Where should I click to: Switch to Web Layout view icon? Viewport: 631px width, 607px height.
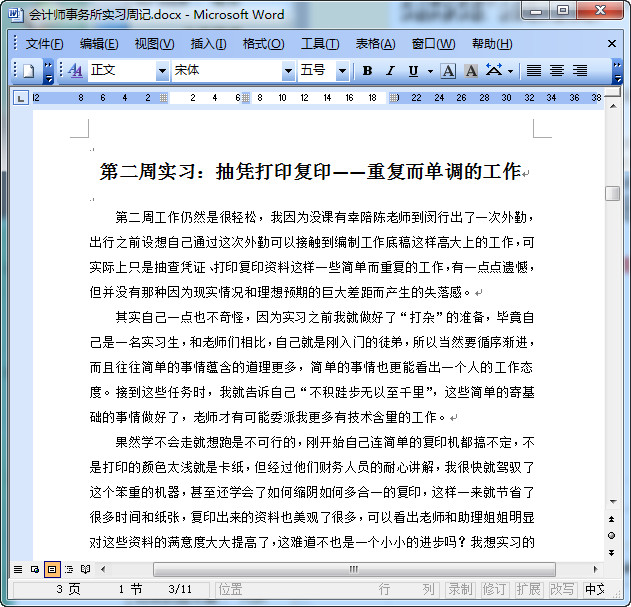click(35, 569)
